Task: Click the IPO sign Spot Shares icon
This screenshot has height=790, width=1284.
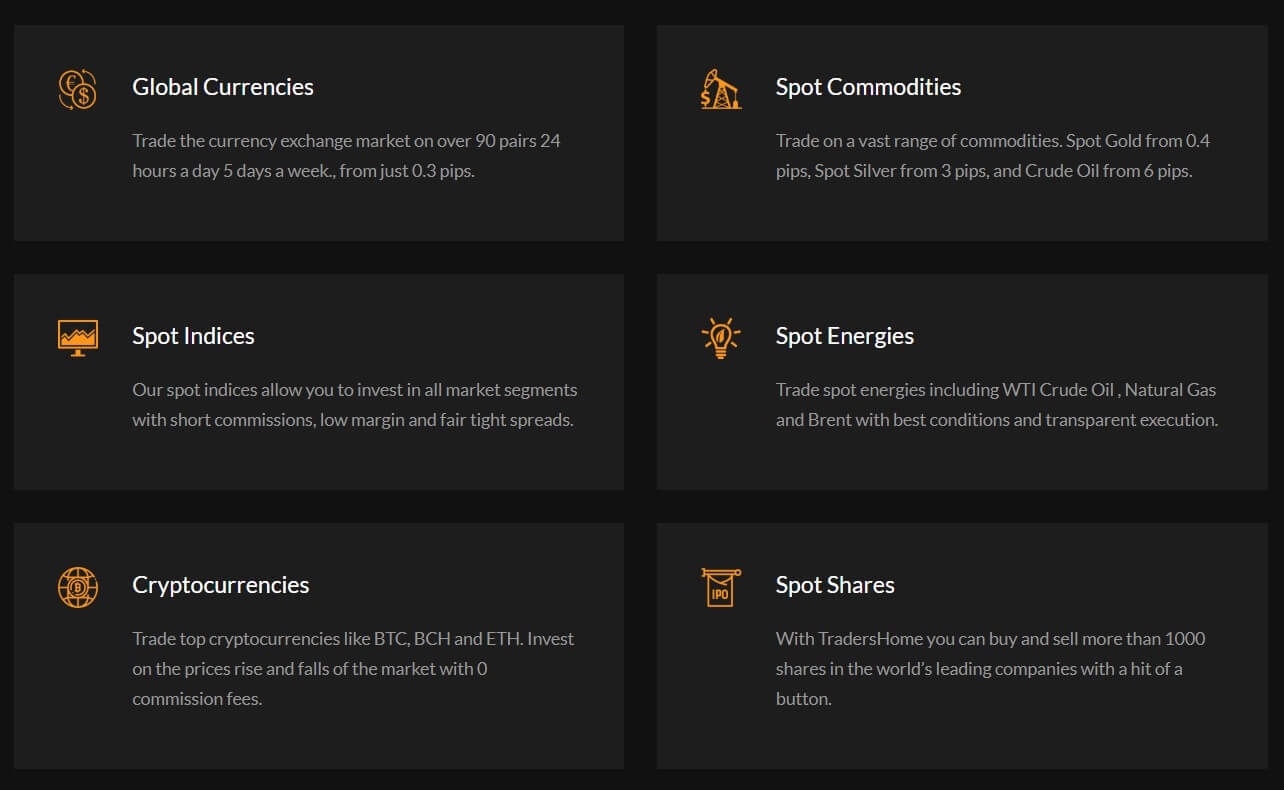Action: tap(721, 586)
